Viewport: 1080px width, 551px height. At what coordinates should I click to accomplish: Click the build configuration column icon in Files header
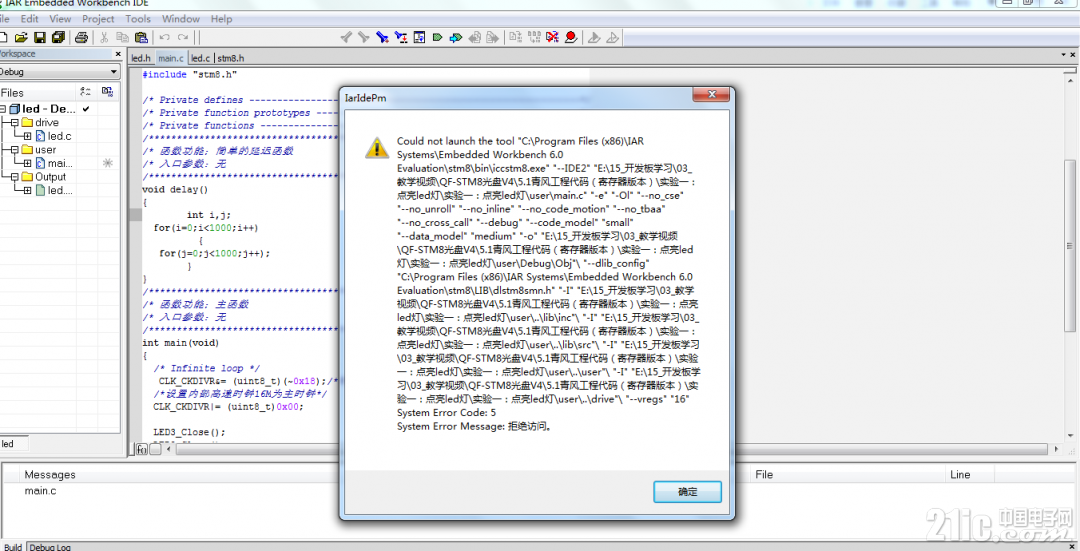coord(86,92)
